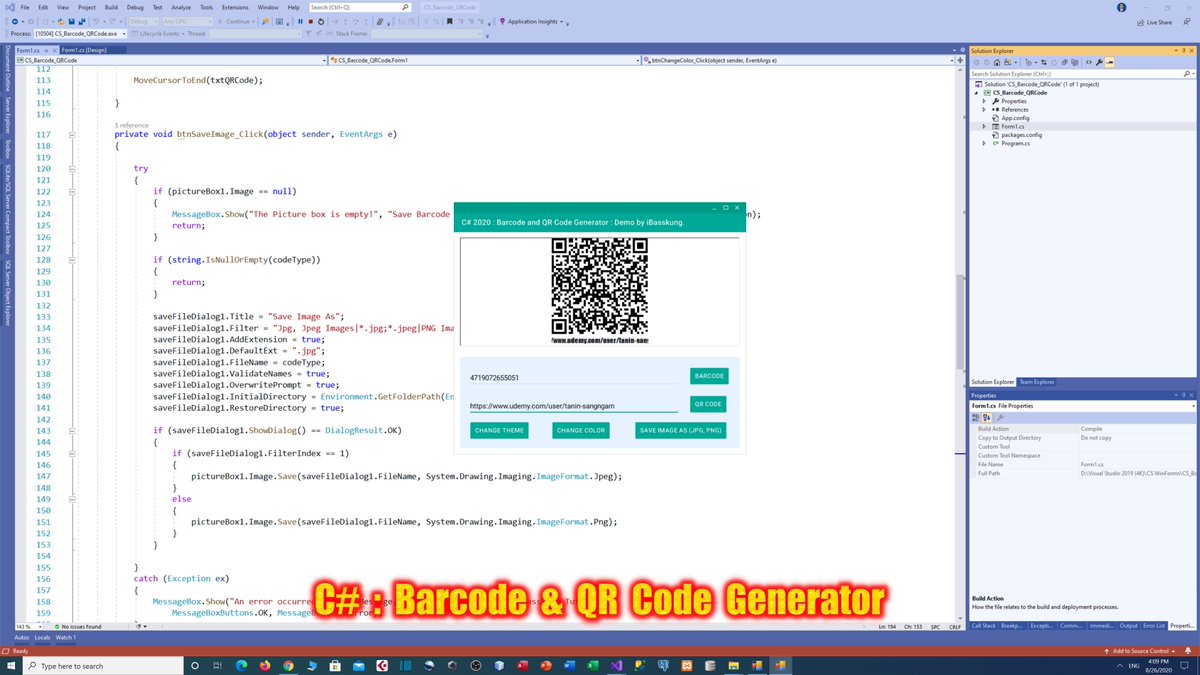Viewport: 1200px width, 675px height.
Task: Select App.config in Solution Explorer
Action: pos(1015,118)
